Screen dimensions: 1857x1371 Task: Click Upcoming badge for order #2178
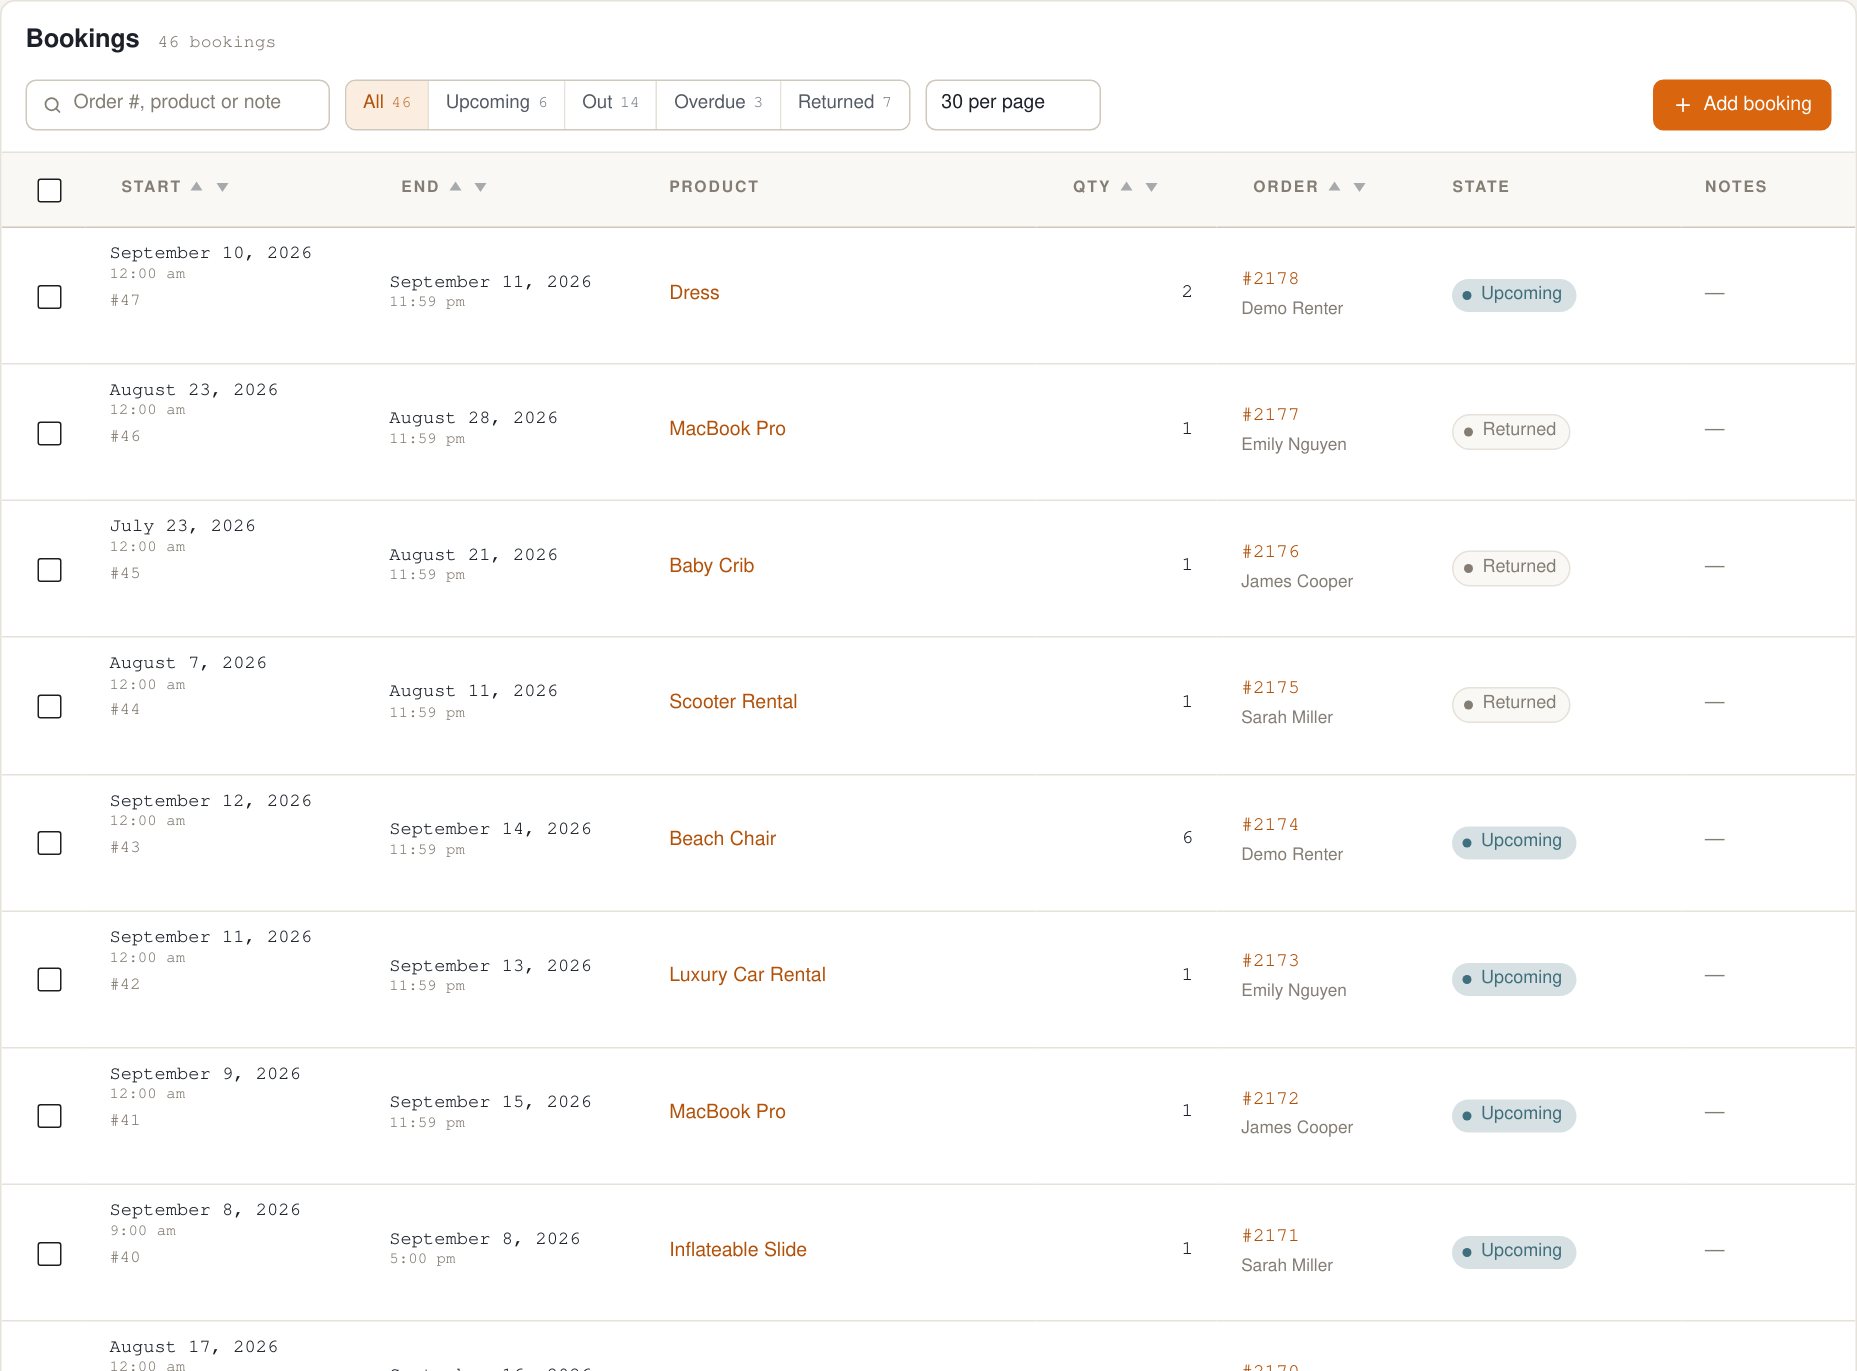point(1513,294)
